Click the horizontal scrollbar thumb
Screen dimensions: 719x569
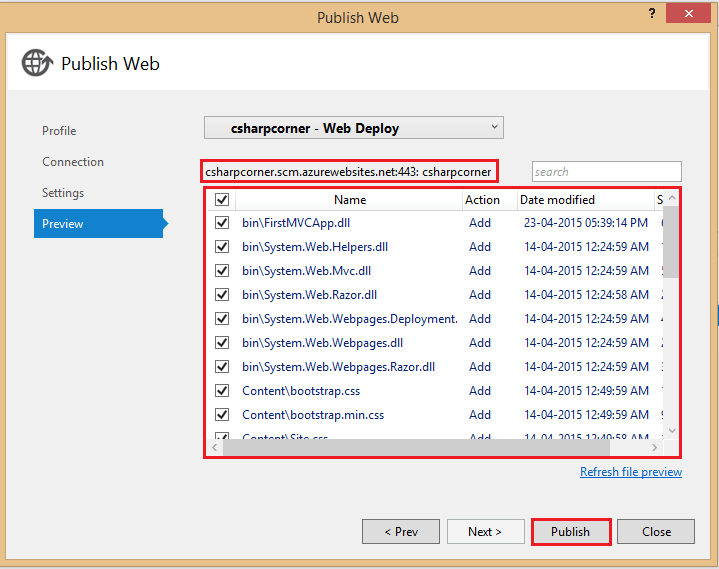pyautogui.click(x=416, y=447)
